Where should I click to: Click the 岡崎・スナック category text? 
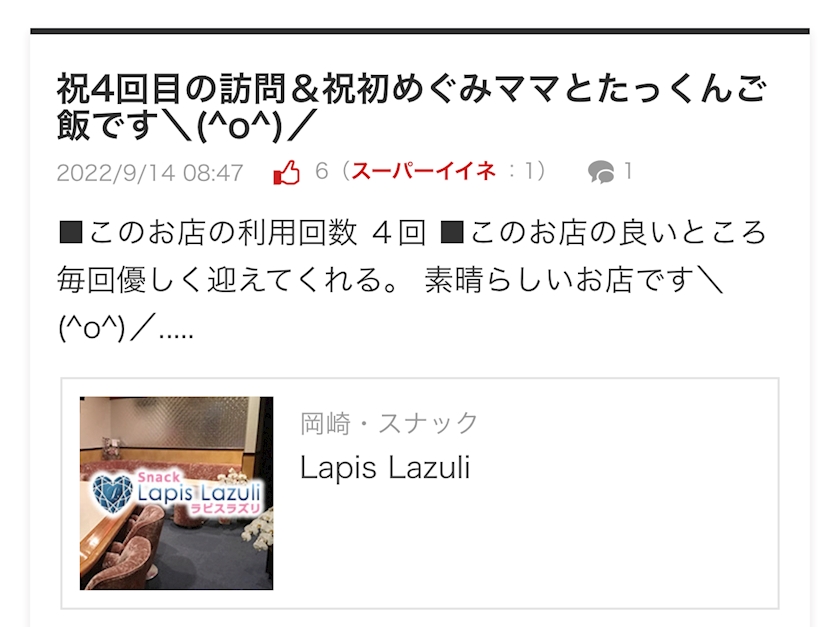pyautogui.click(x=389, y=423)
